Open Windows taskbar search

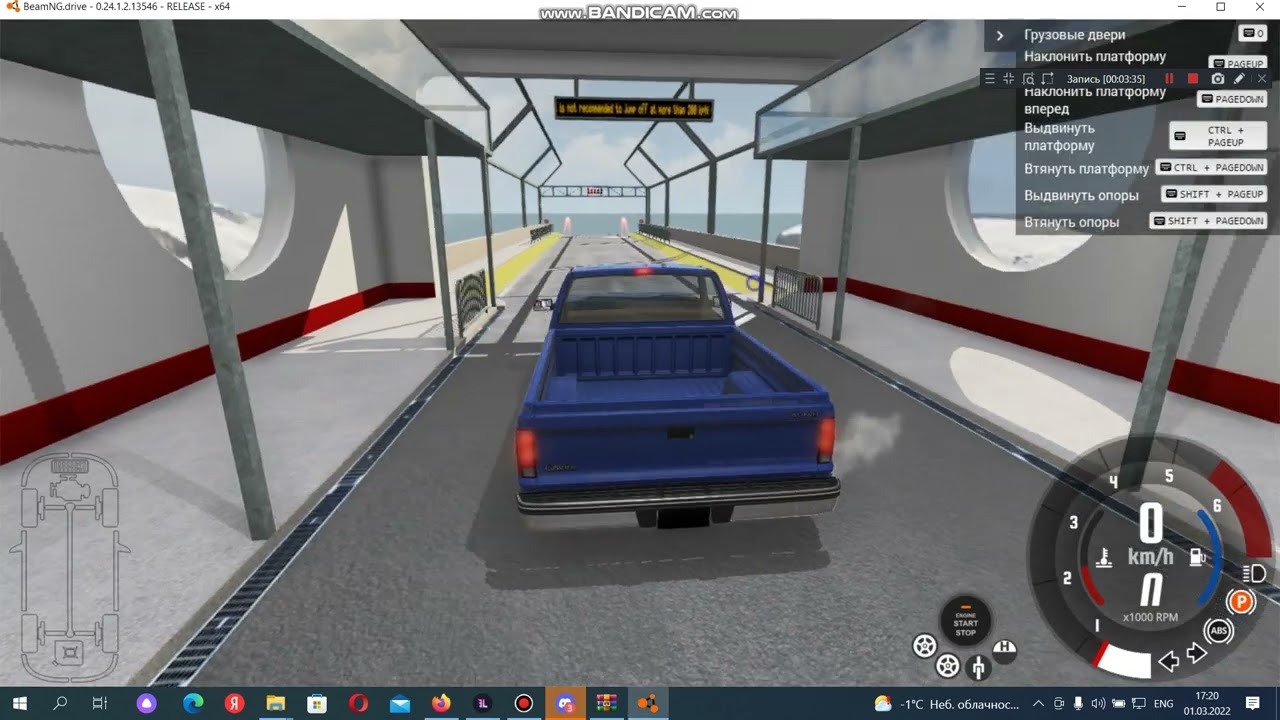(x=60, y=703)
